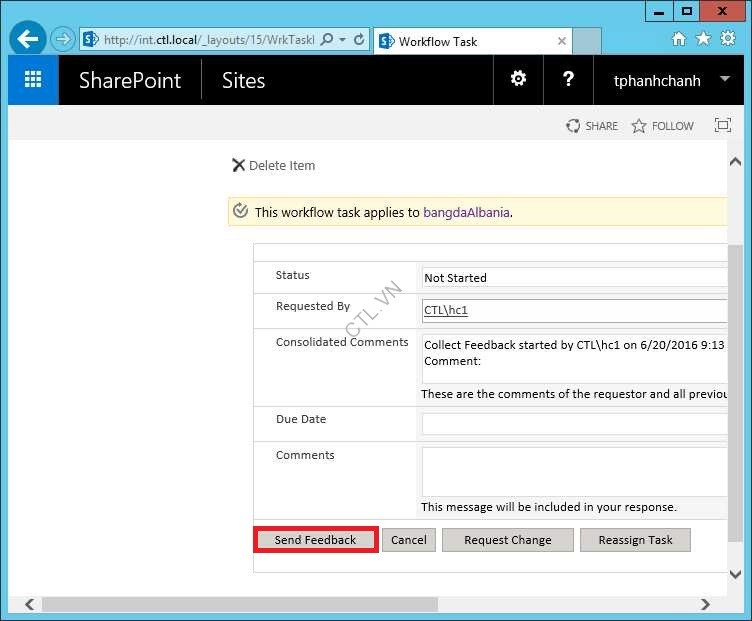Open the Settings gear menu

(x=518, y=80)
